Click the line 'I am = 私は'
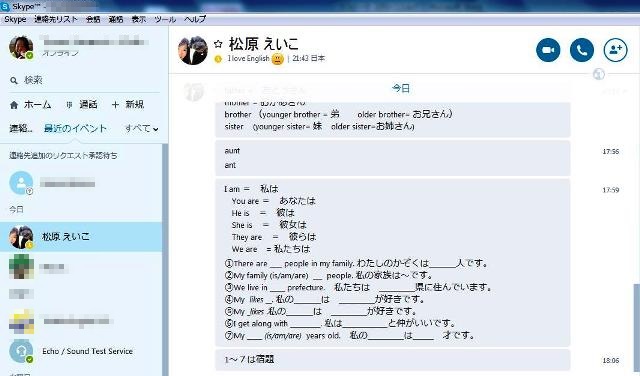640x376 pixels. 251,189
